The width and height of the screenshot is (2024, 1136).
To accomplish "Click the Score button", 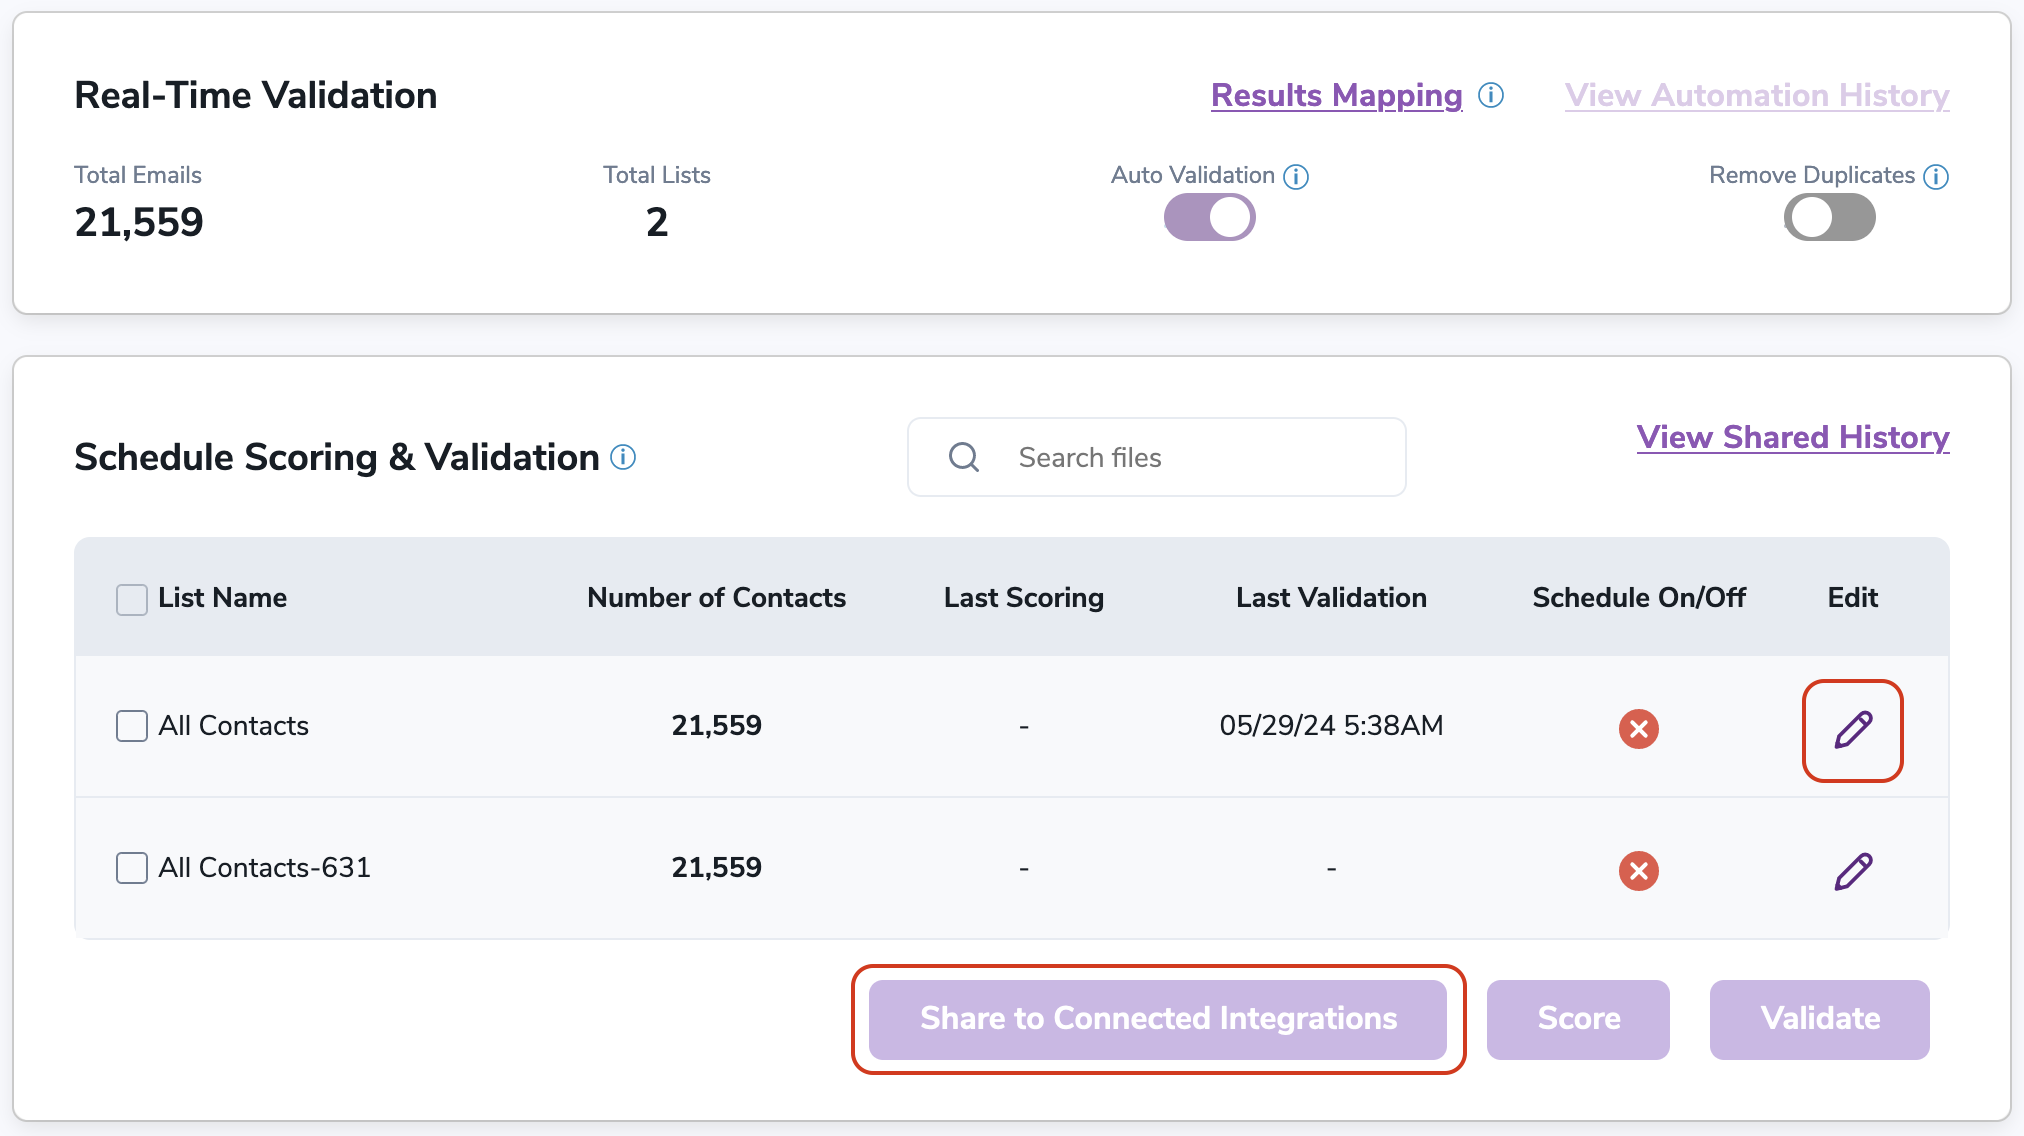I will [1579, 1018].
